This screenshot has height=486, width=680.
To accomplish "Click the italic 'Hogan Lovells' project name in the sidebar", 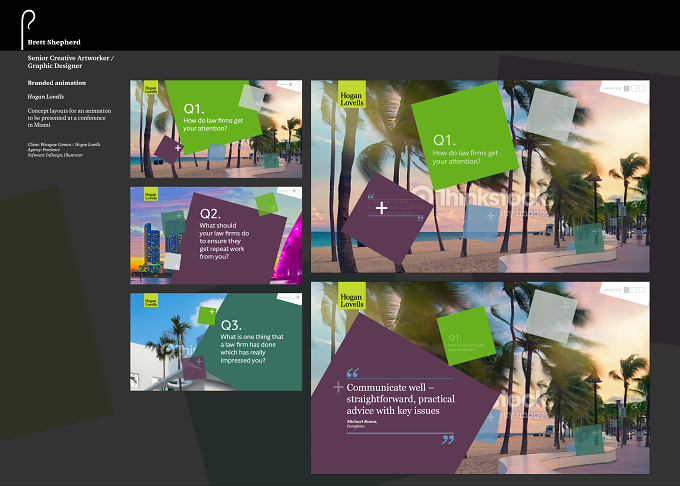I will (x=46, y=97).
